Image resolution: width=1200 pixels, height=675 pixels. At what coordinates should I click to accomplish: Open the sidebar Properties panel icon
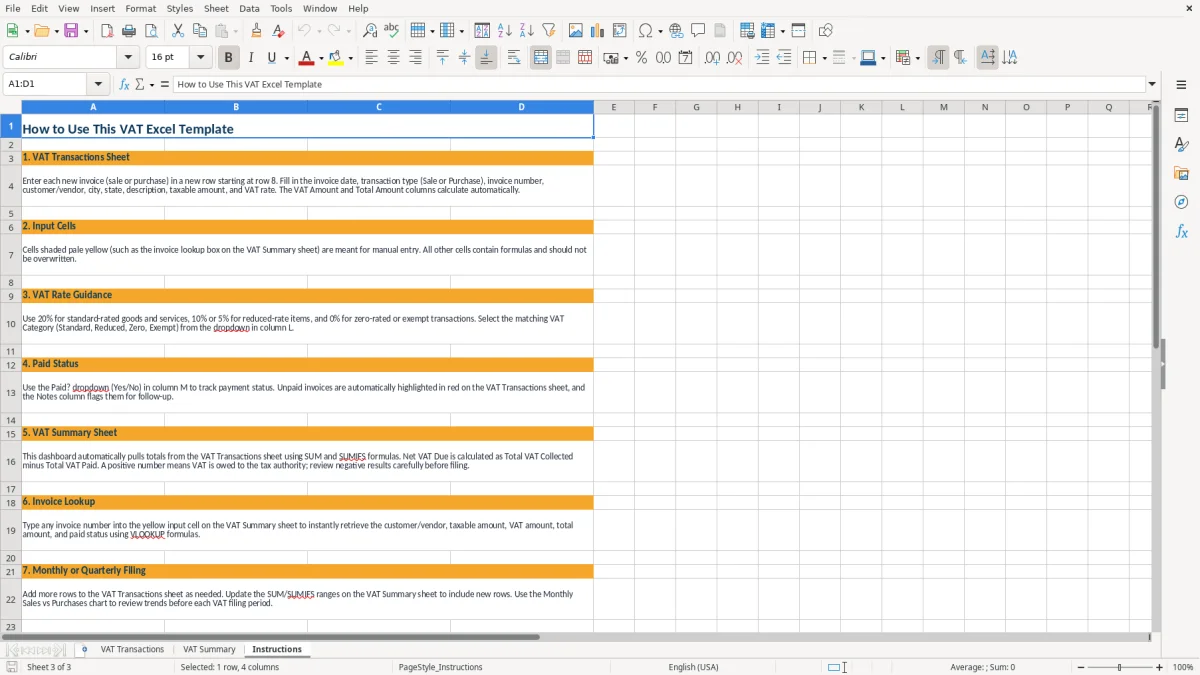[1181, 116]
